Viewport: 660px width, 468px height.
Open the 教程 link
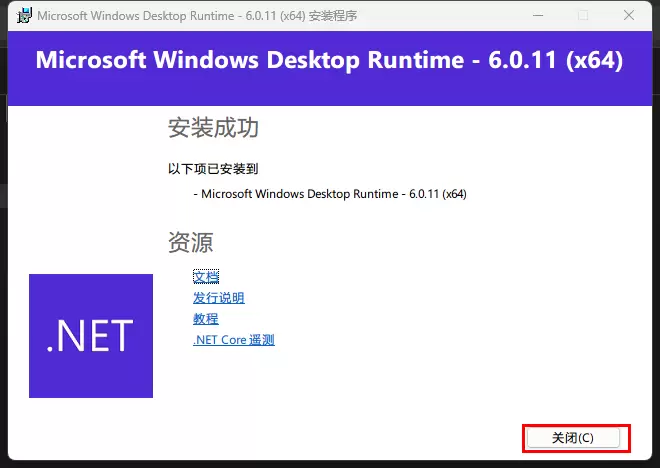click(205, 319)
